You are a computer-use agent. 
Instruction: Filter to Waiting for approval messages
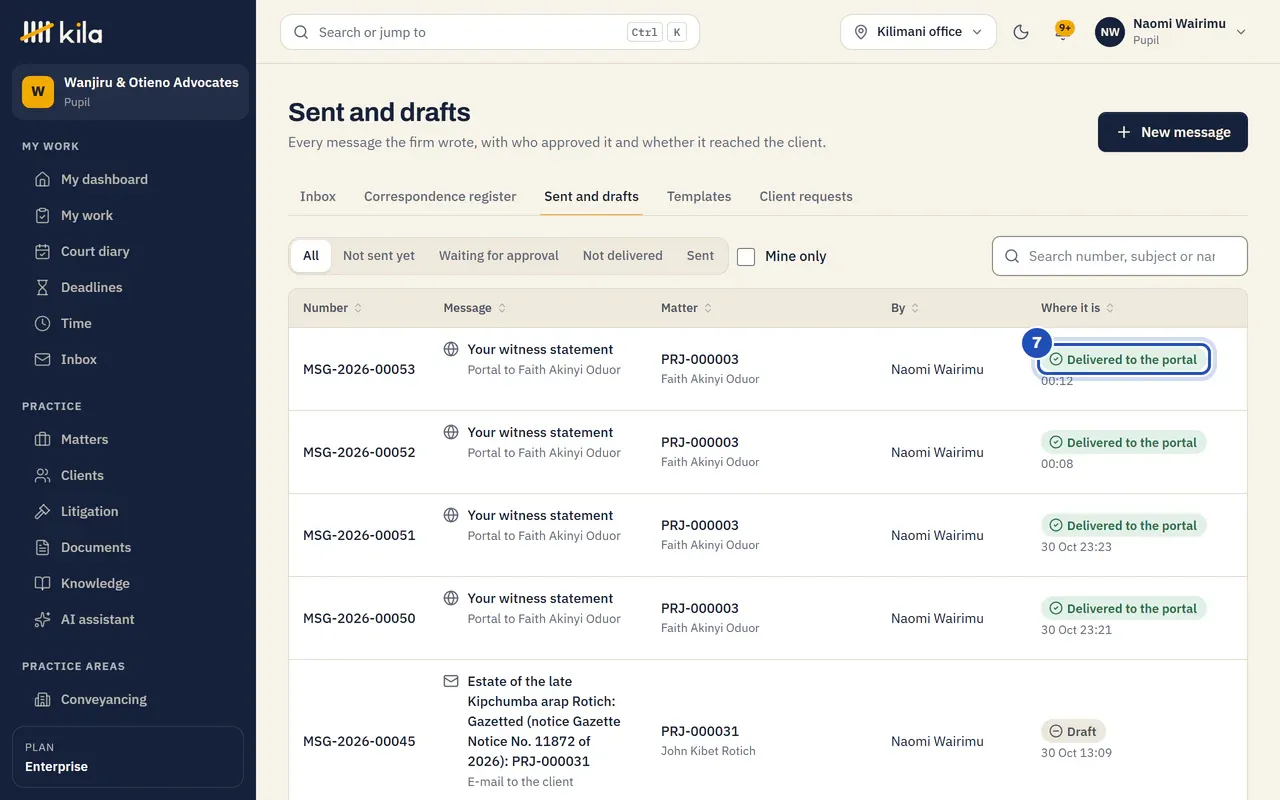(x=499, y=256)
